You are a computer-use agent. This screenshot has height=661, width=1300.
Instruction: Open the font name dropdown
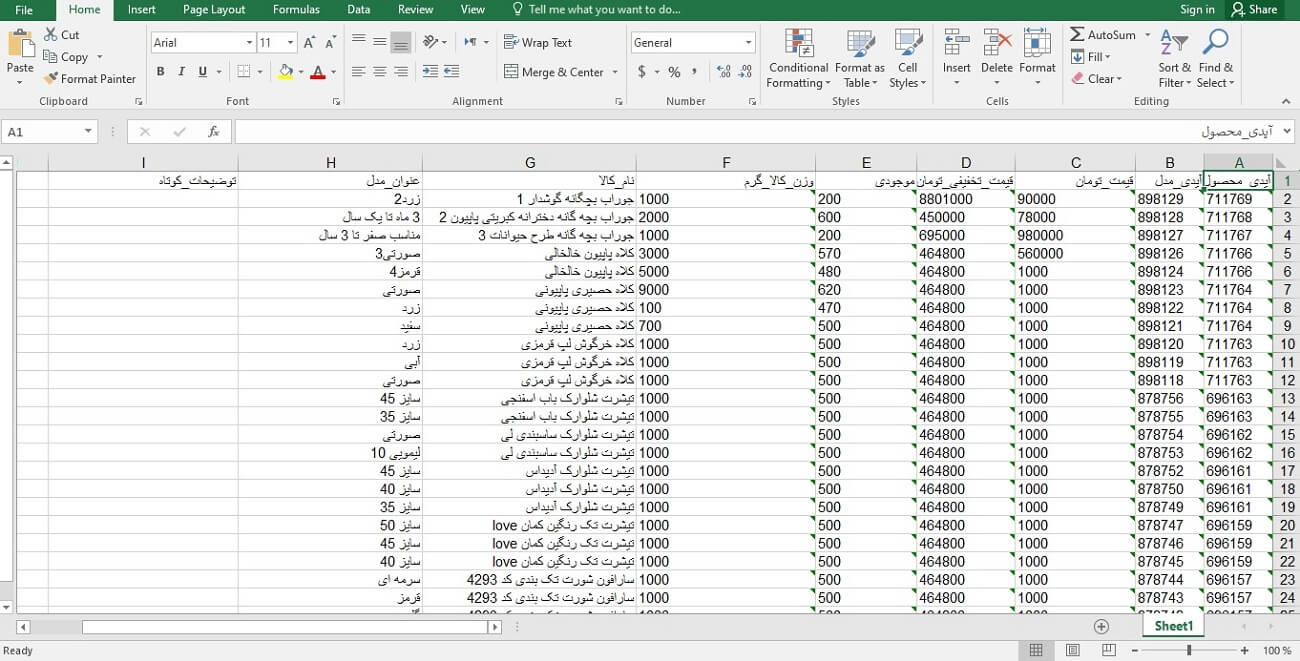(x=249, y=43)
